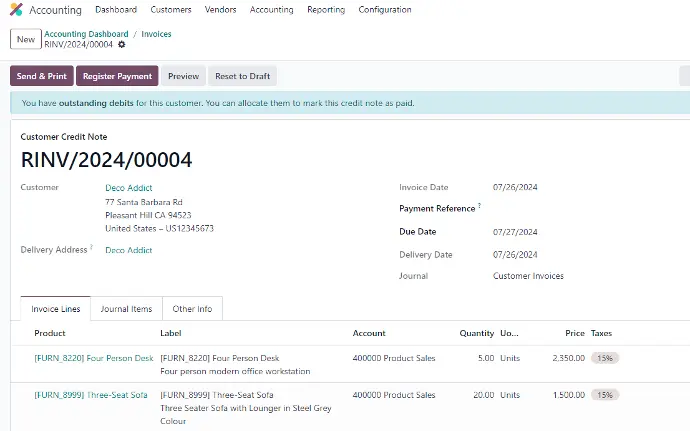
Task: Click Four Person Desk label cell
Action: tap(235, 365)
